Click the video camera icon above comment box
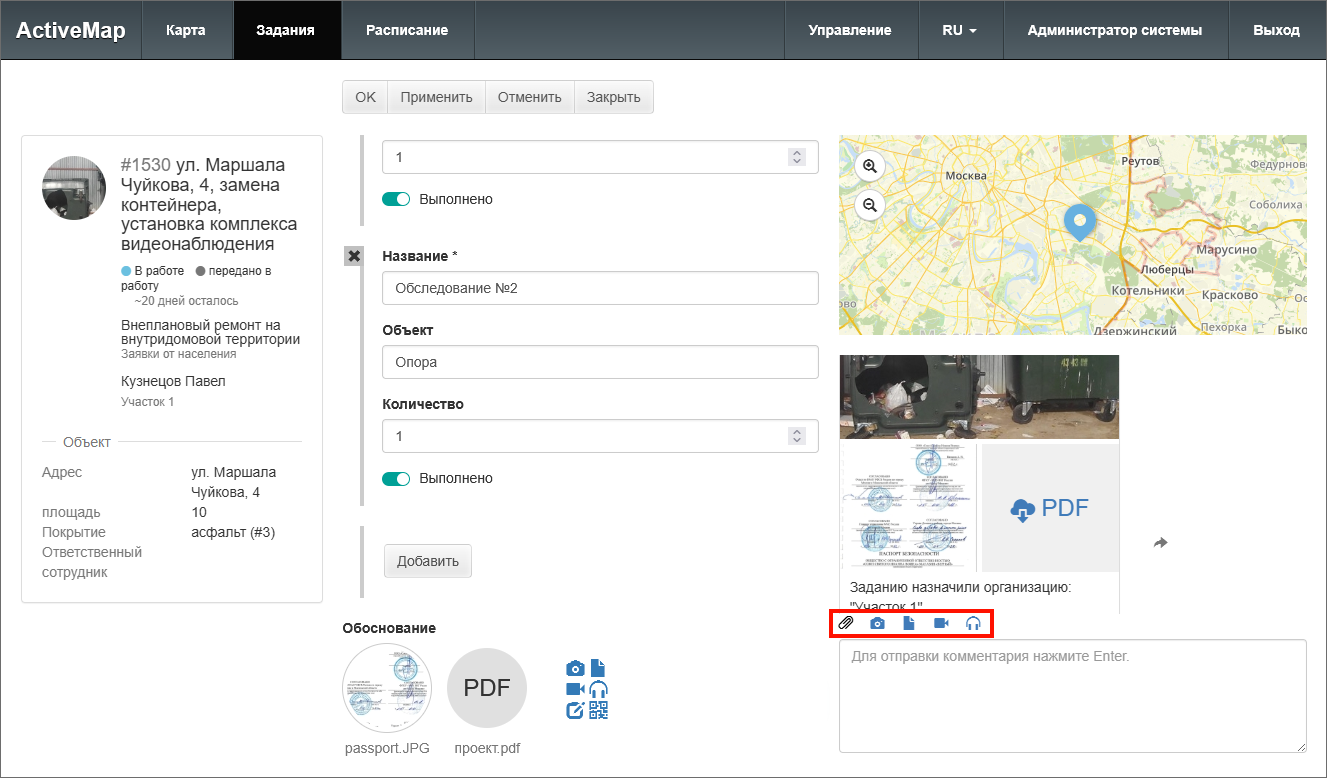The width and height of the screenshot is (1327, 778). tap(941, 623)
